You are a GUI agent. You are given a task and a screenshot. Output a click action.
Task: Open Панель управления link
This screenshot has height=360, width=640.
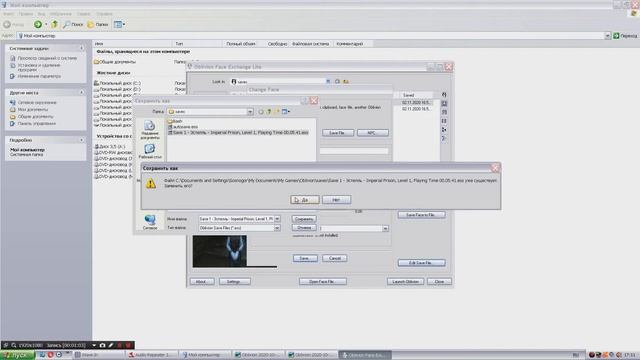[x=36, y=123]
